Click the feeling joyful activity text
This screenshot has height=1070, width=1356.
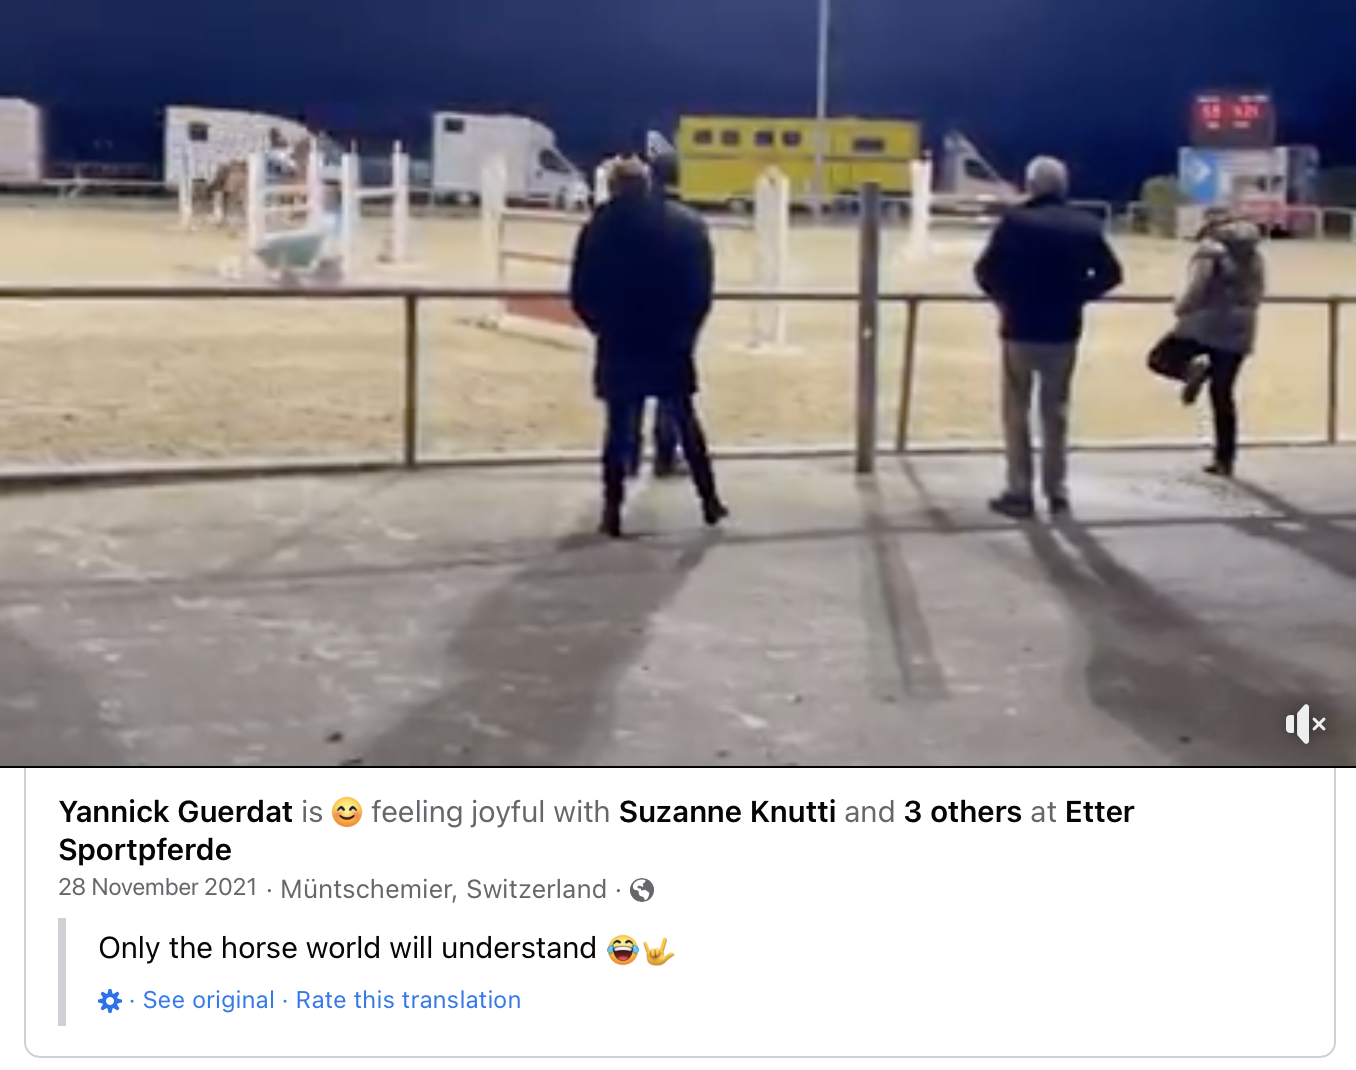click(x=490, y=811)
